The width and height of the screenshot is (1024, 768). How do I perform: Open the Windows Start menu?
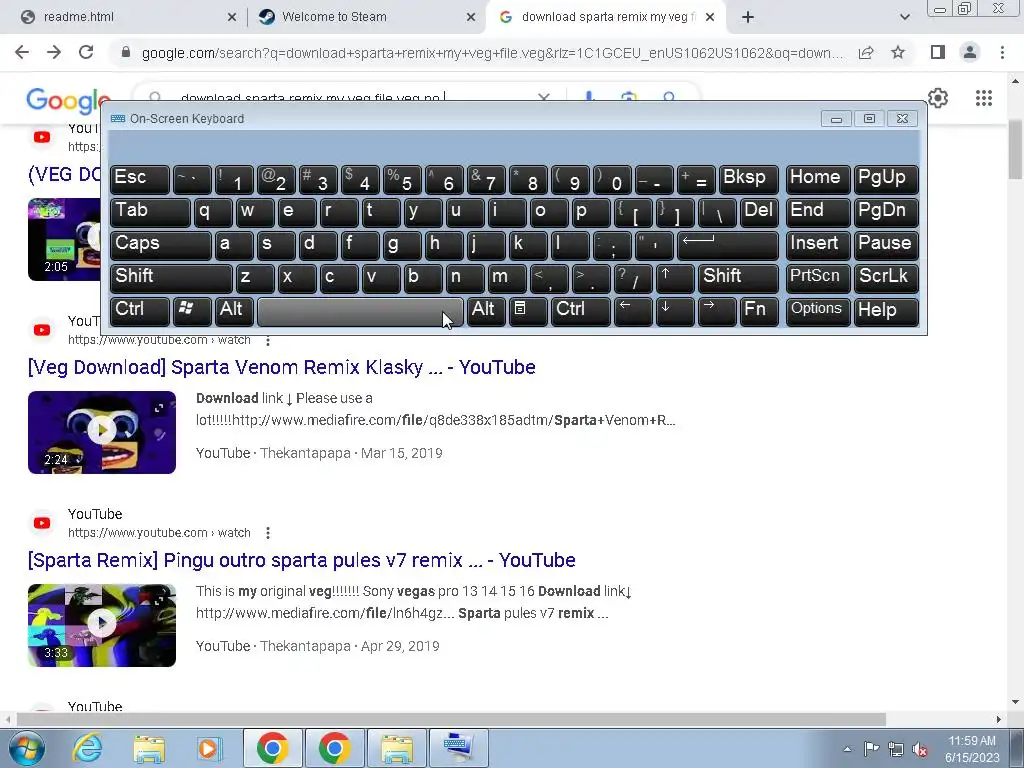(26, 748)
